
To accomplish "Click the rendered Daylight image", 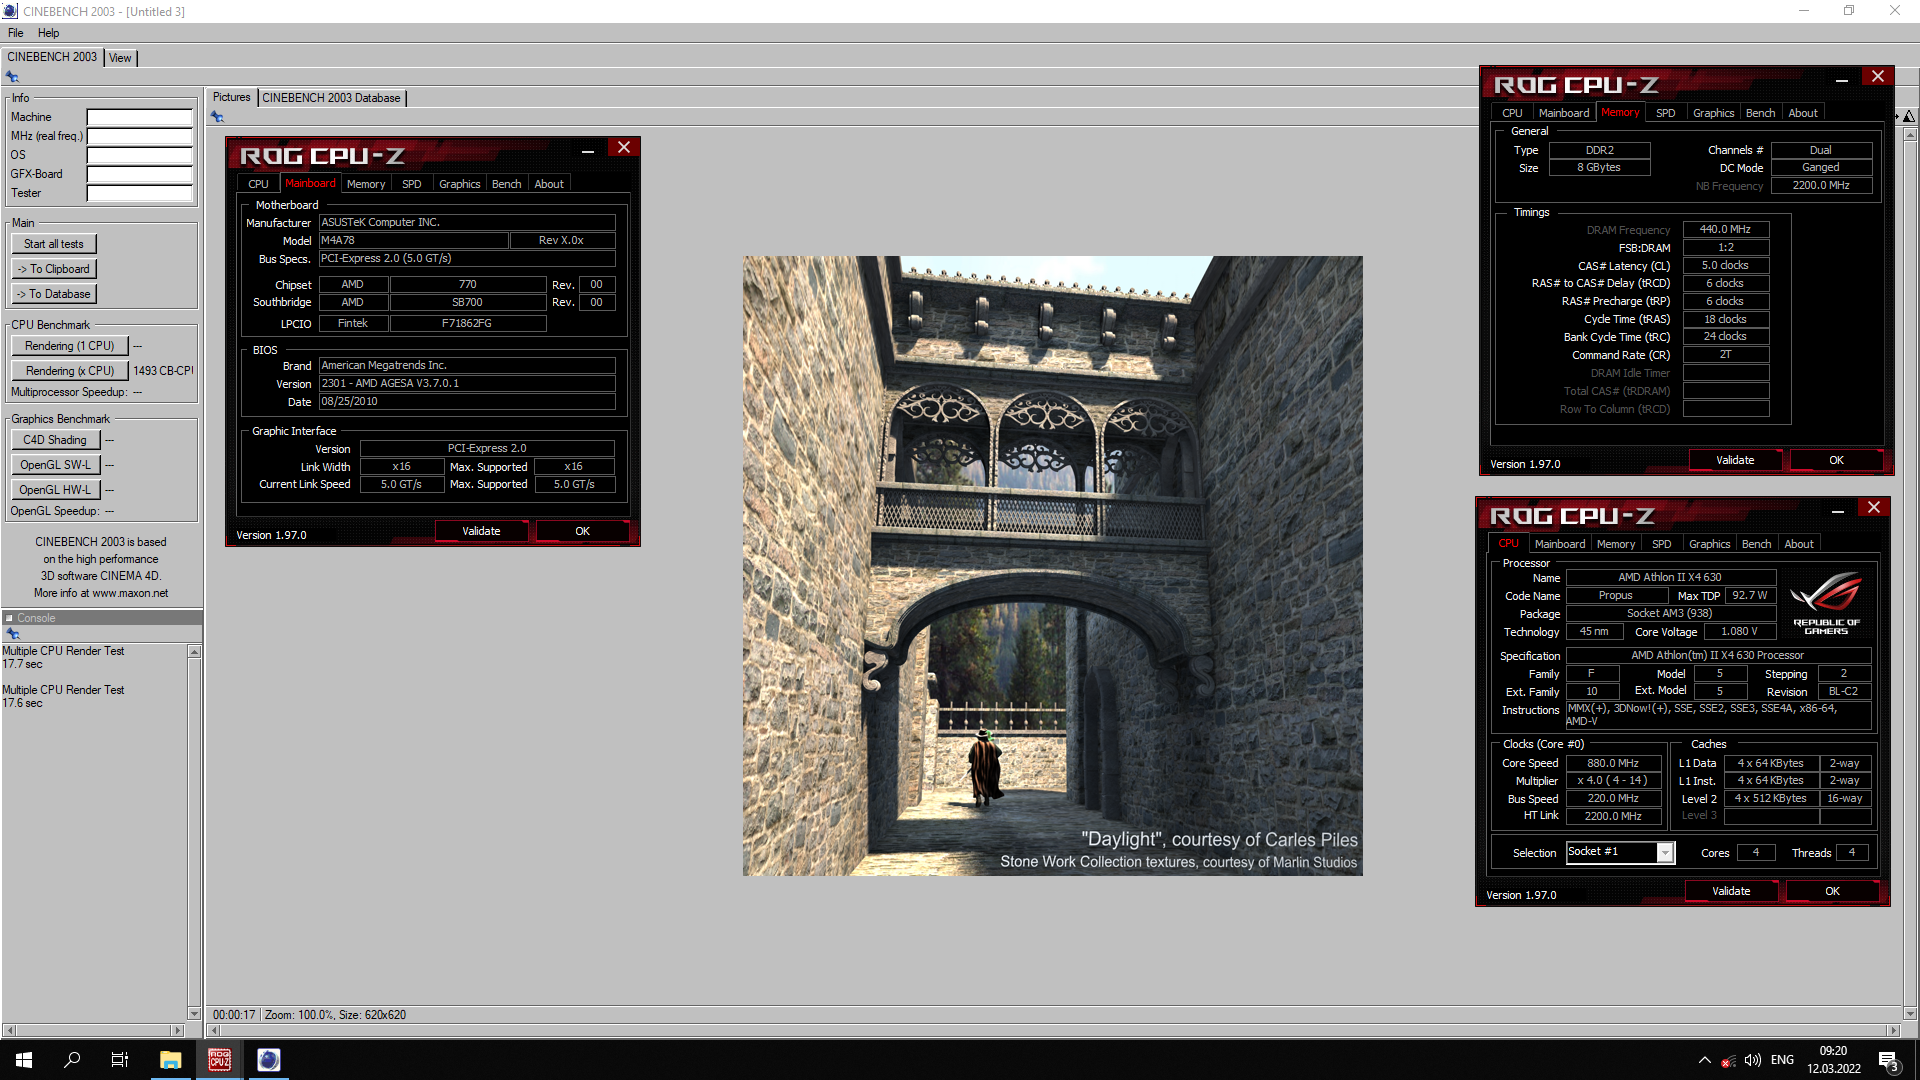I will point(1052,566).
